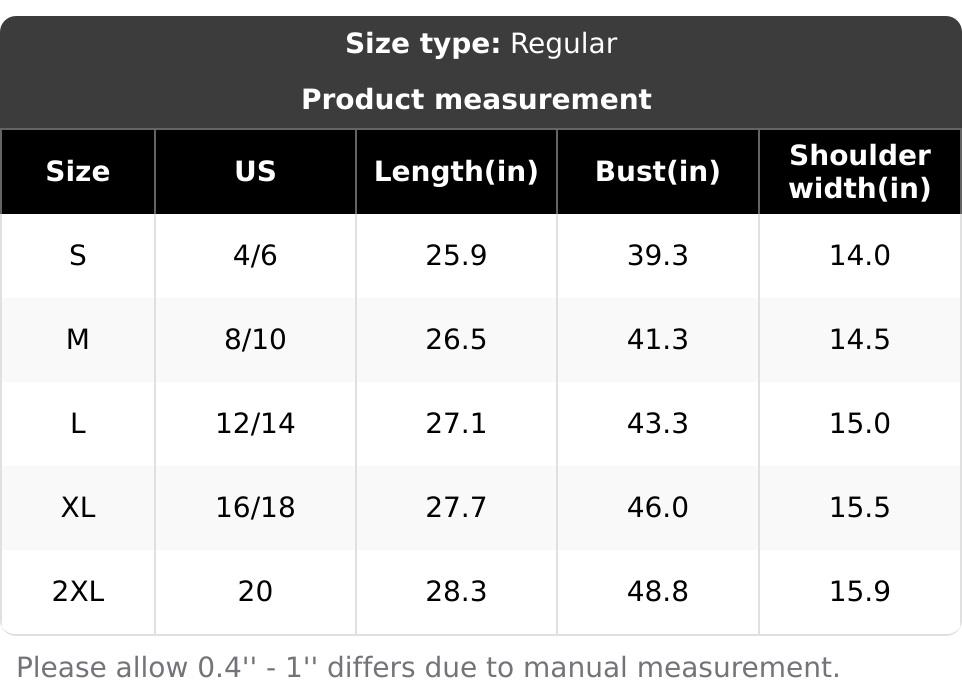
Task: Click the 26.5 length value
Action: click(456, 340)
